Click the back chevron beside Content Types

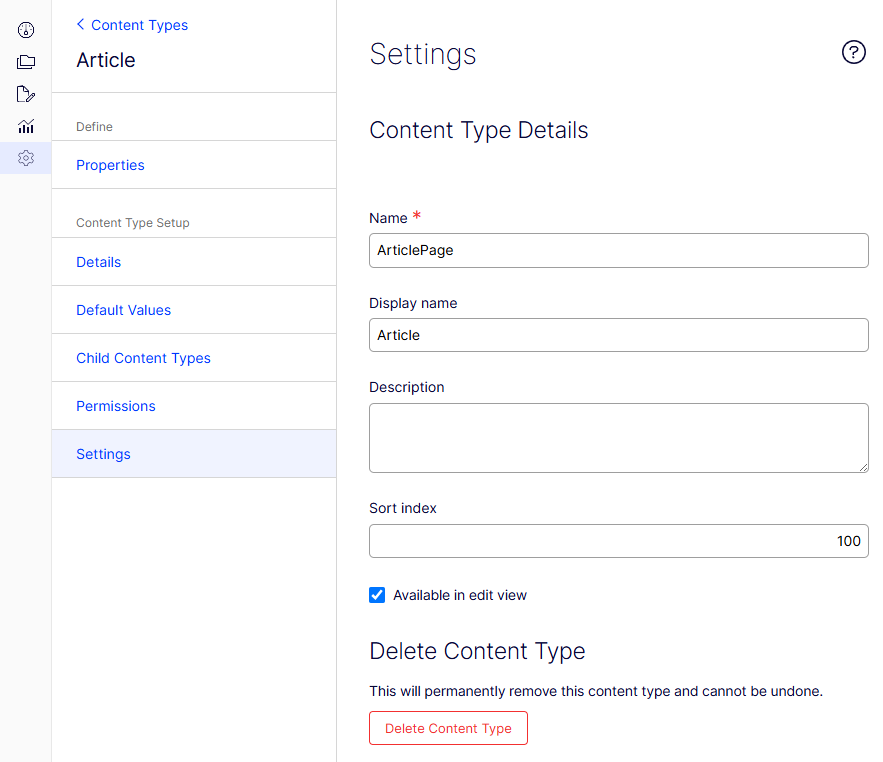[81, 24]
